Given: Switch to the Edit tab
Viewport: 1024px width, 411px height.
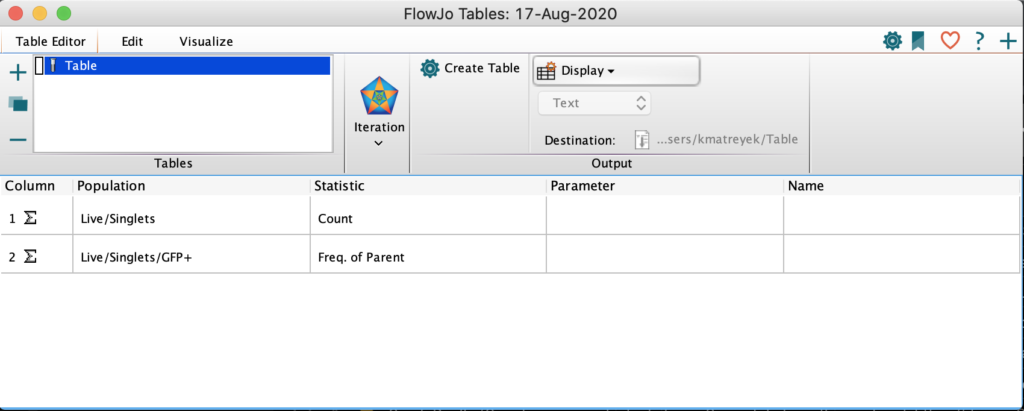Looking at the screenshot, I should [x=132, y=41].
